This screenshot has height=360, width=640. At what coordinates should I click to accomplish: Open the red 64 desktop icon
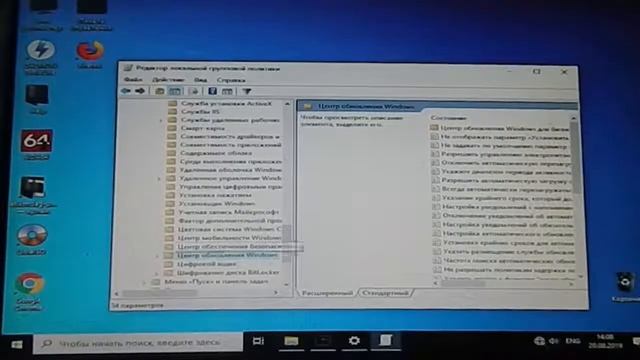point(36,144)
